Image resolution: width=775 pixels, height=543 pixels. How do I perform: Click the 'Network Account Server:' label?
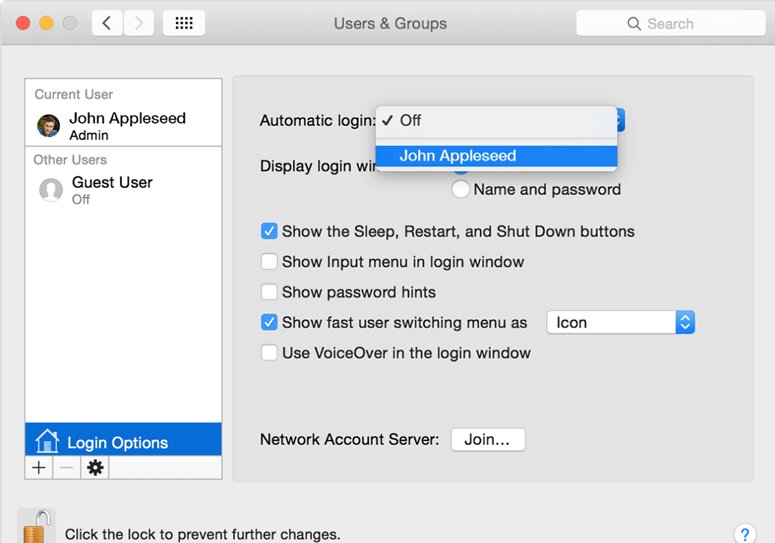point(349,439)
